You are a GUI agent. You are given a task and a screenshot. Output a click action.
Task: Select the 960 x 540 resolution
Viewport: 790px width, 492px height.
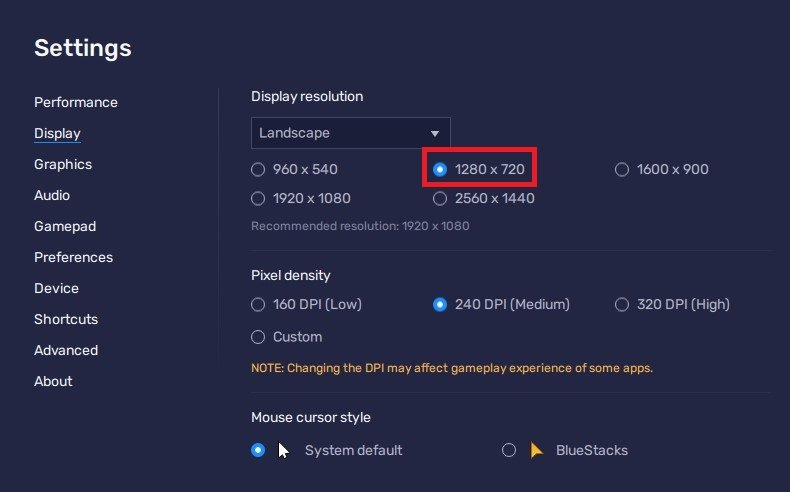click(259, 169)
